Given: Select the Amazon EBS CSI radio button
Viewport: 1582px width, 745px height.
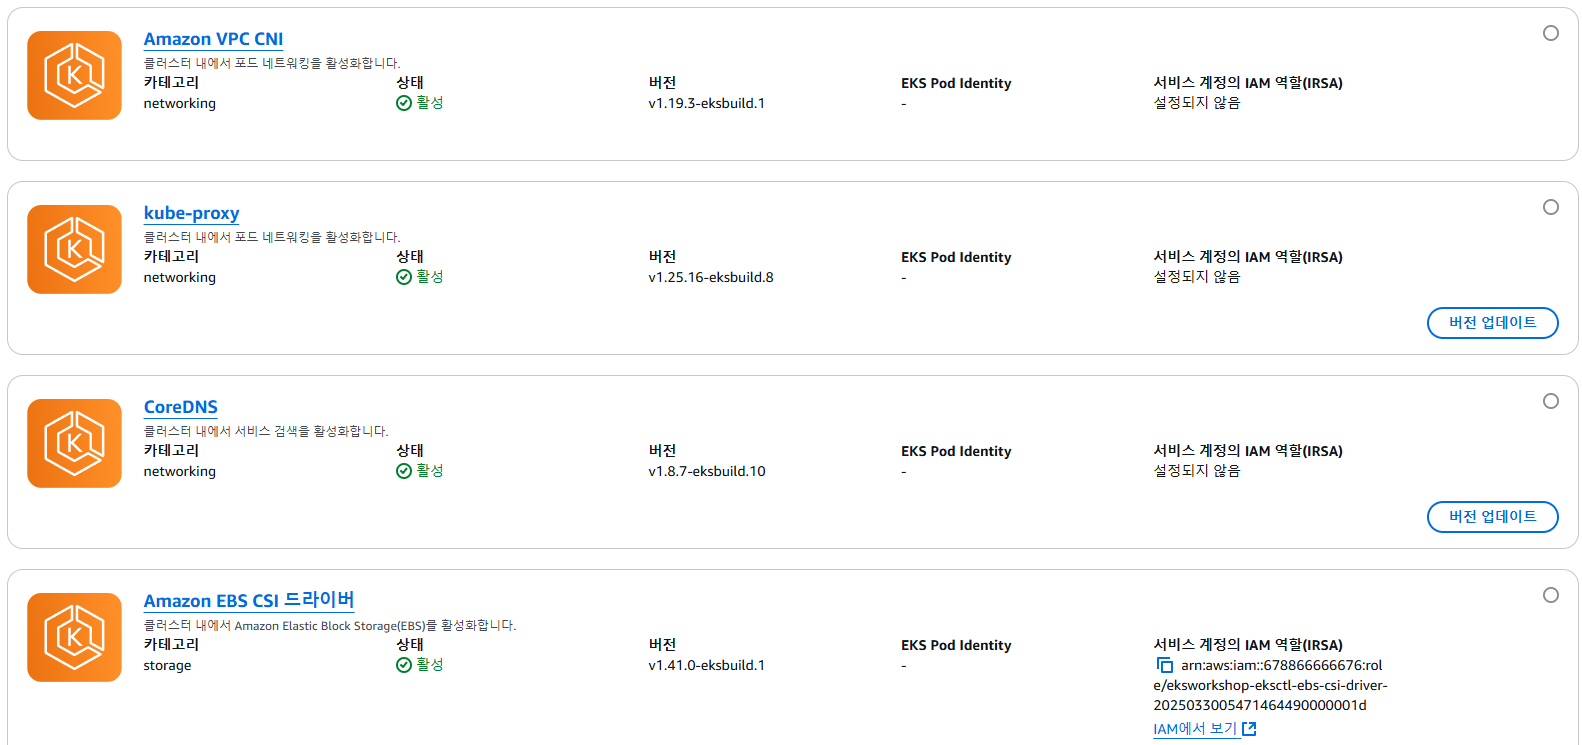Looking at the screenshot, I should pyautogui.click(x=1550, y=595).
